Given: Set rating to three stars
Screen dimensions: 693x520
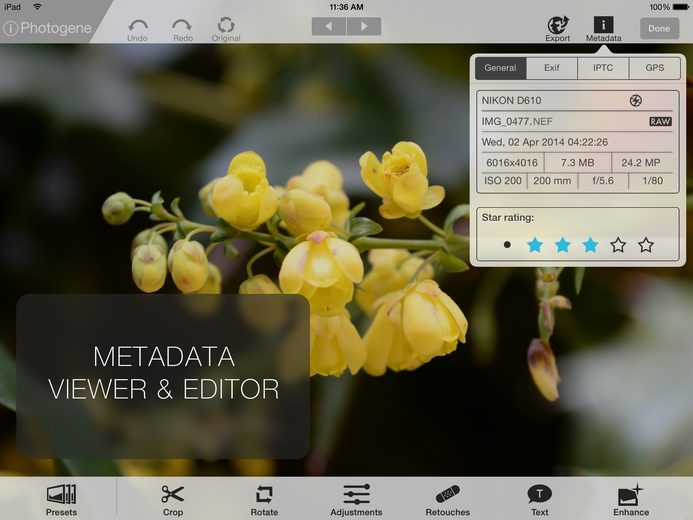Looking at the screenshot, I should (590, 244).
